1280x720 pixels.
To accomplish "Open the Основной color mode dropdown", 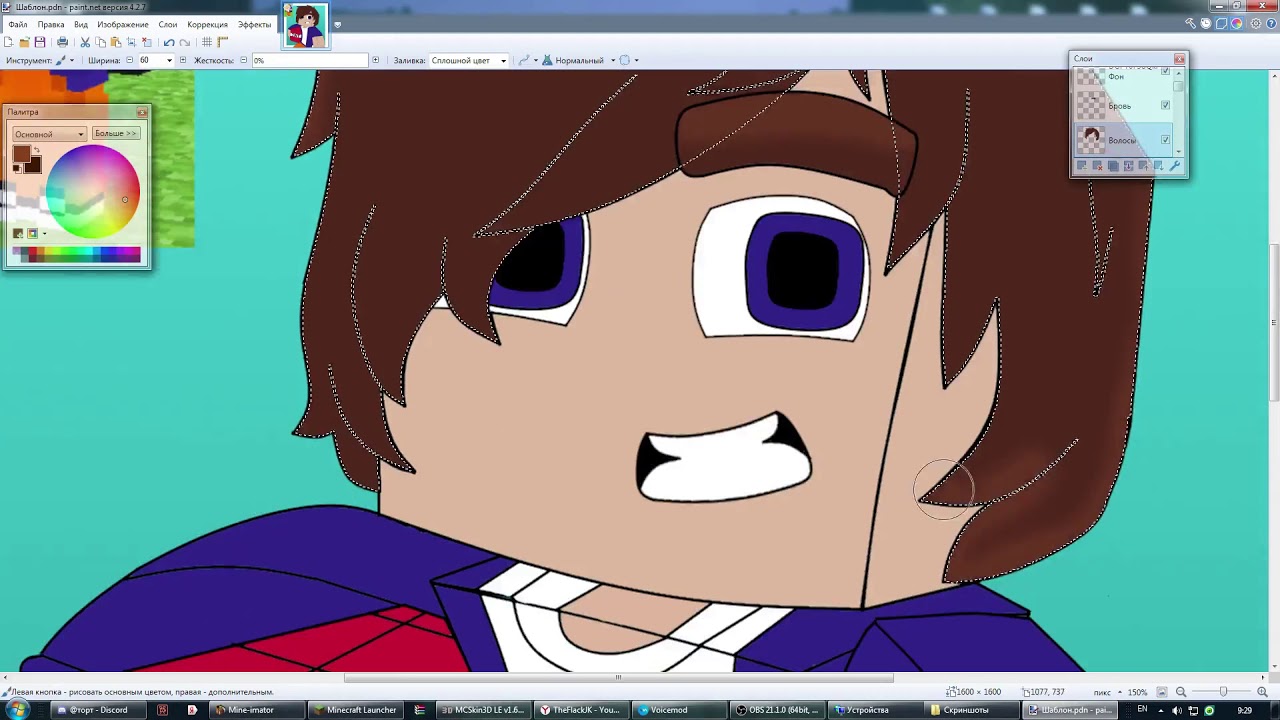I will [x=49, y=134].
